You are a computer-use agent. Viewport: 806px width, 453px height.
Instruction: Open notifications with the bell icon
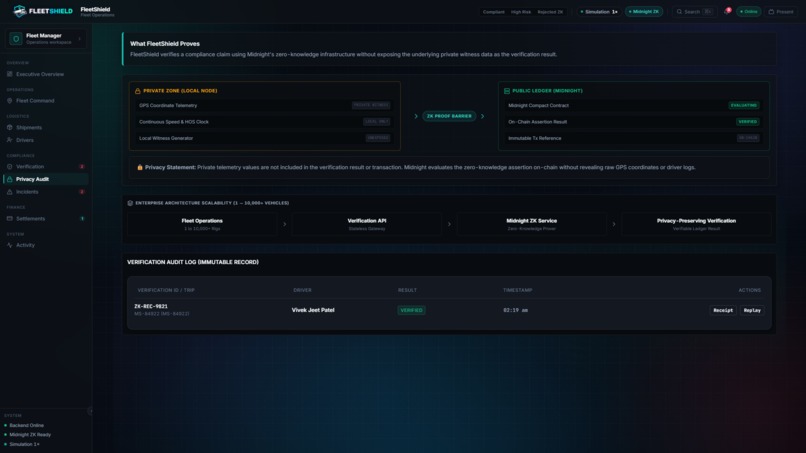pyautogui.click(x=727, y=11)
